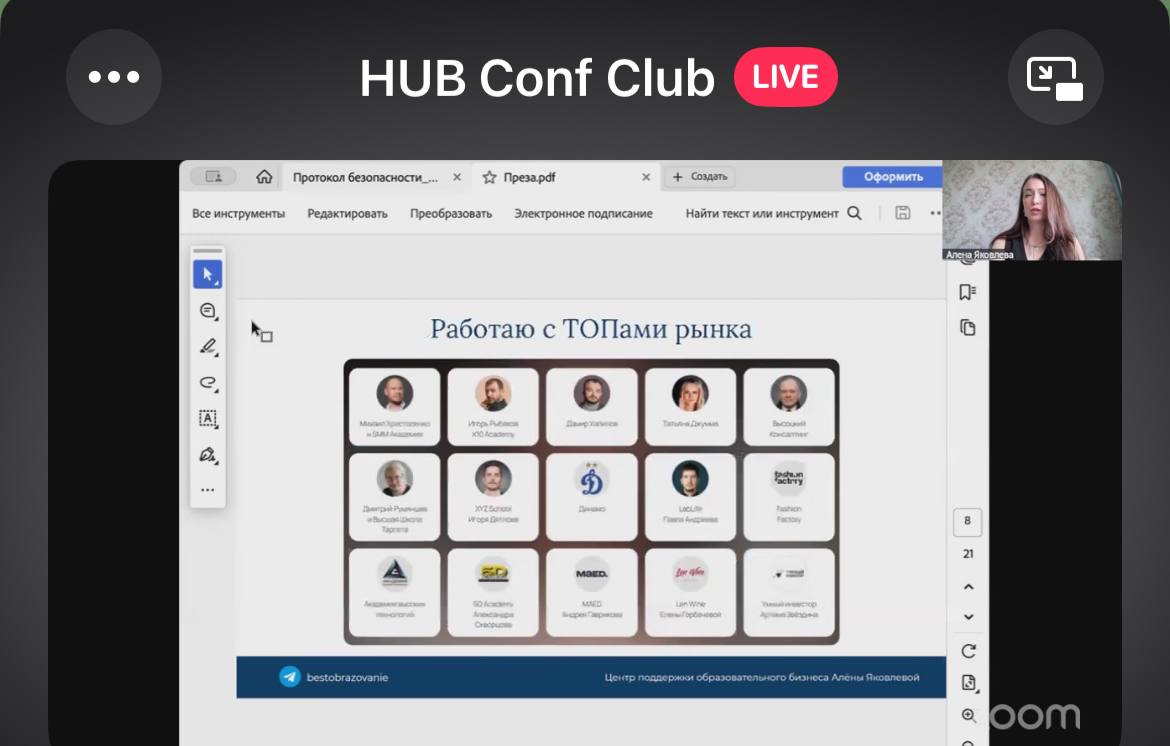
Task: Click the bestobrazovanie footer text
Action: click(x=347, y=677)
